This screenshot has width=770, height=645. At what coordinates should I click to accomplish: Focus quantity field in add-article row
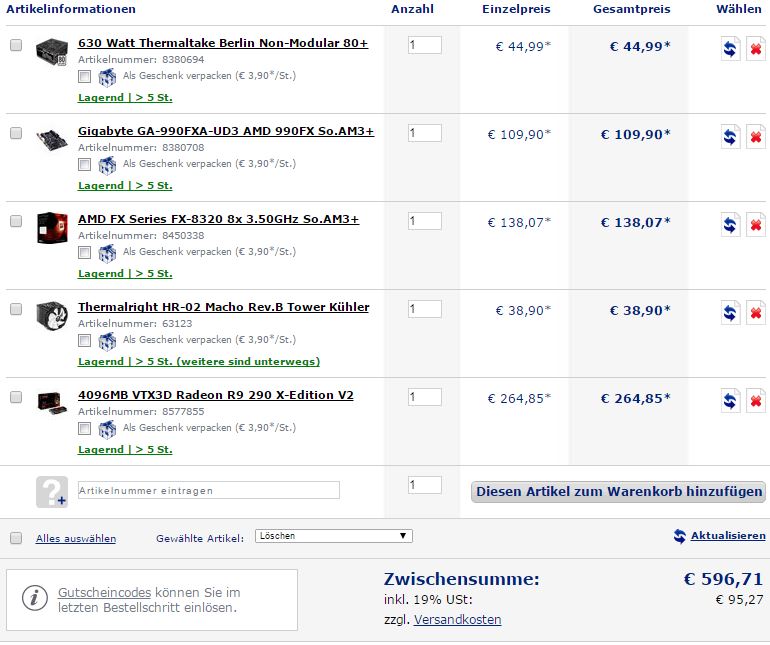(425, 485)
